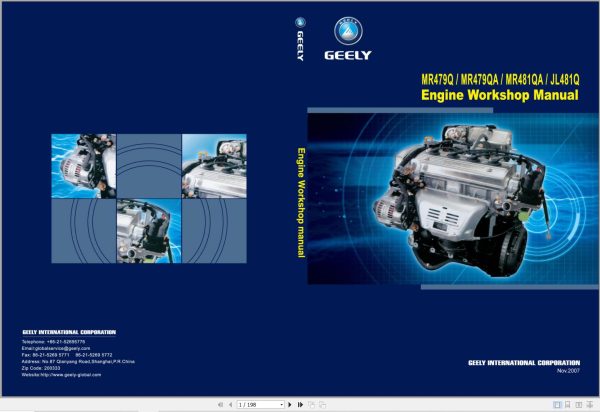
Task: Select single page layout view
Action: 557,404
